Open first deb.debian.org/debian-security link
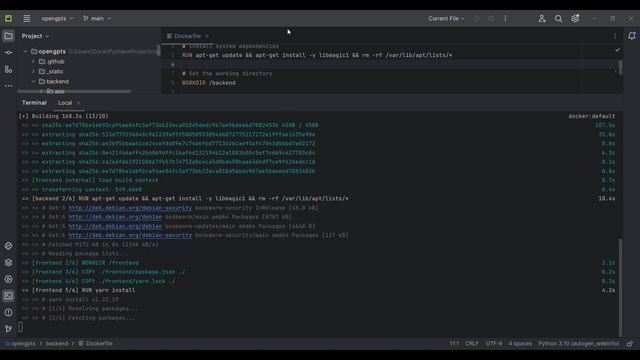 130,208
